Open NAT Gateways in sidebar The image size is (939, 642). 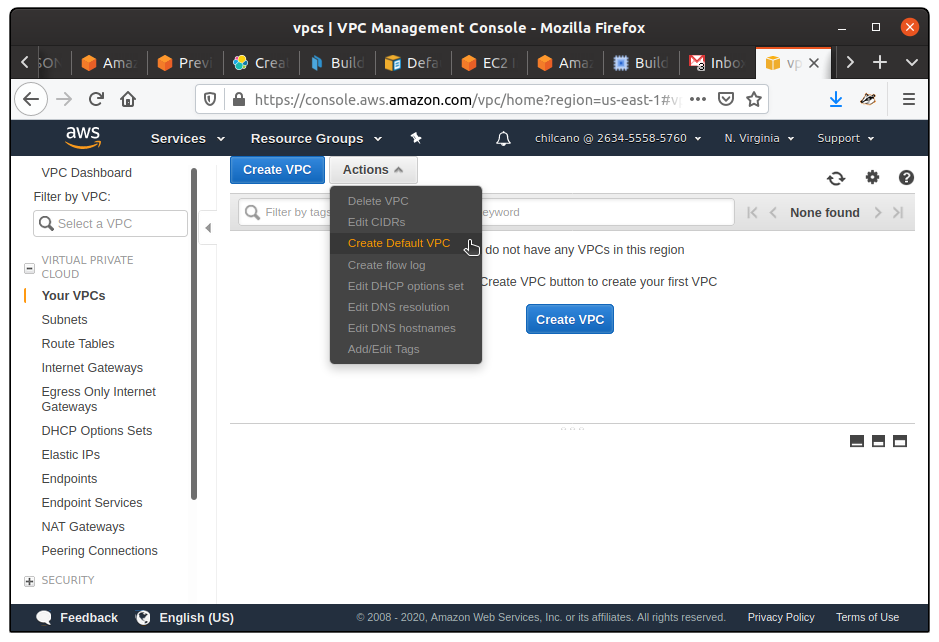83,527
